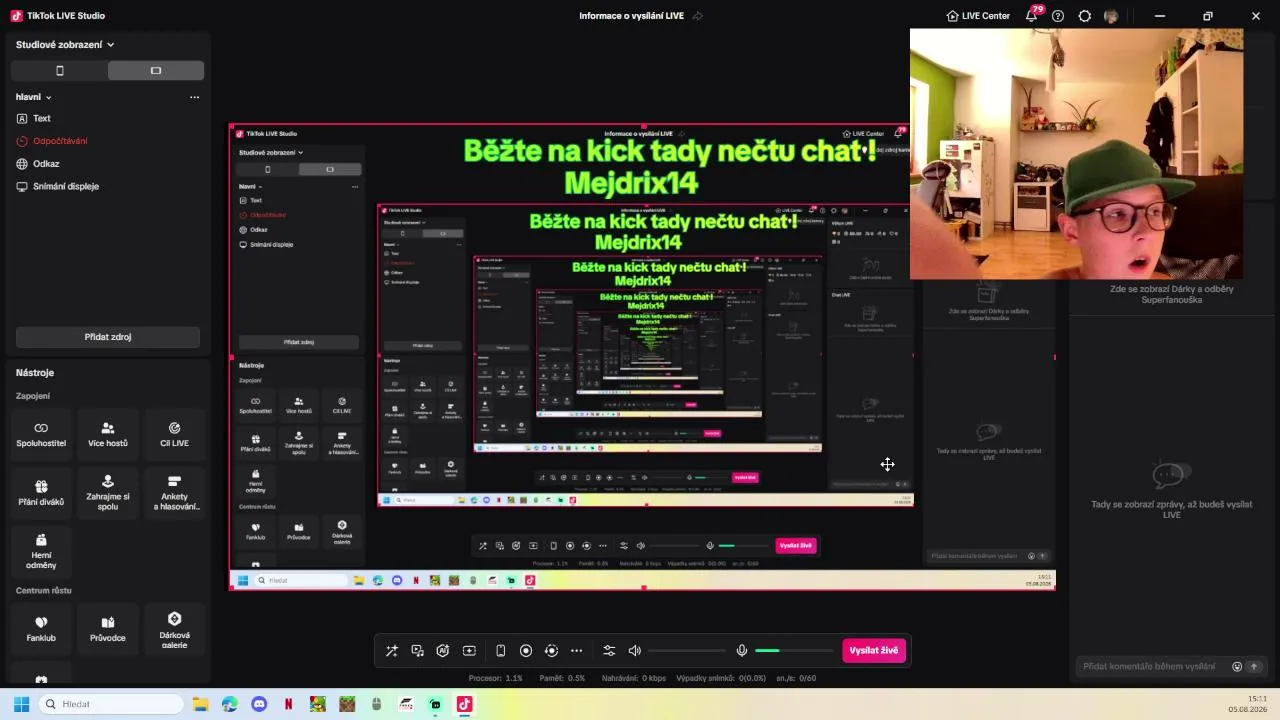Expand the hlavní scene dropdown

(x=34, y=97)
